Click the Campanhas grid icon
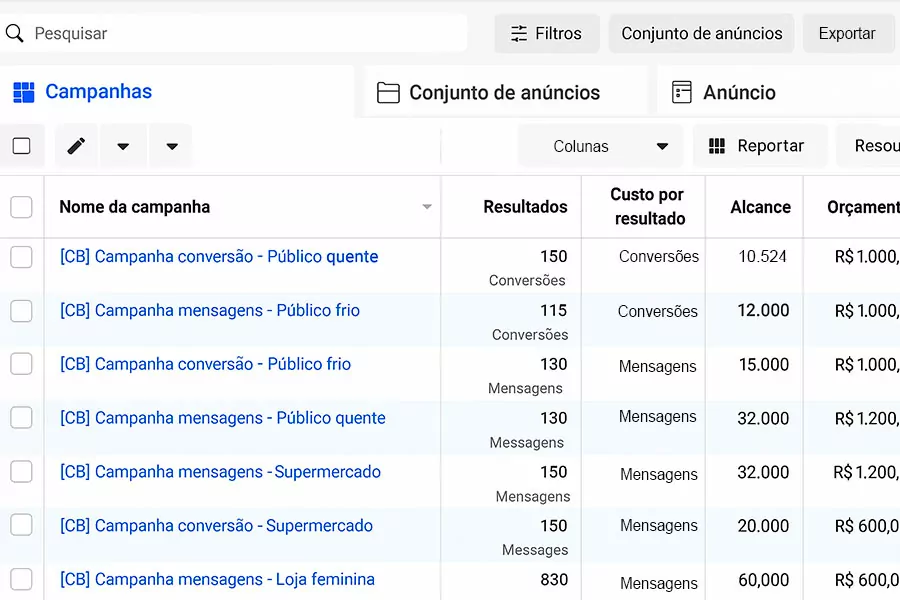The width and height of the screenshot is (900, 600). [24, 92]
